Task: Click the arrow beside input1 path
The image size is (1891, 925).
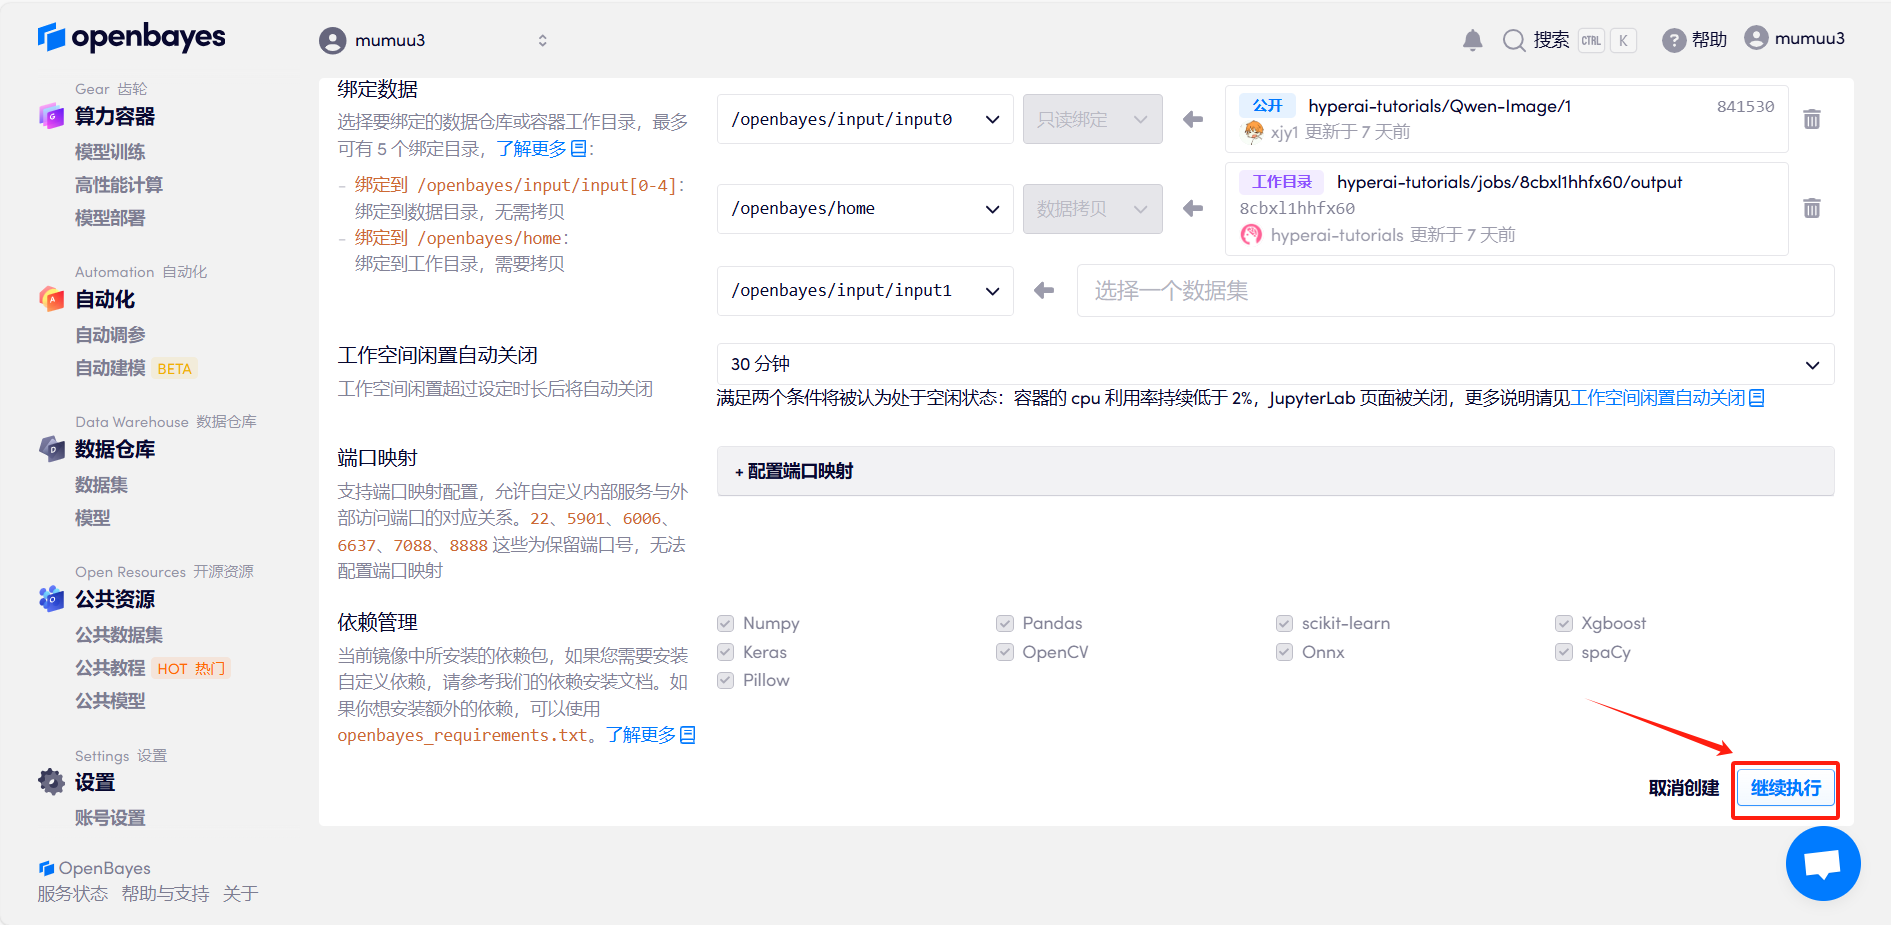Action: point(1044,290)
